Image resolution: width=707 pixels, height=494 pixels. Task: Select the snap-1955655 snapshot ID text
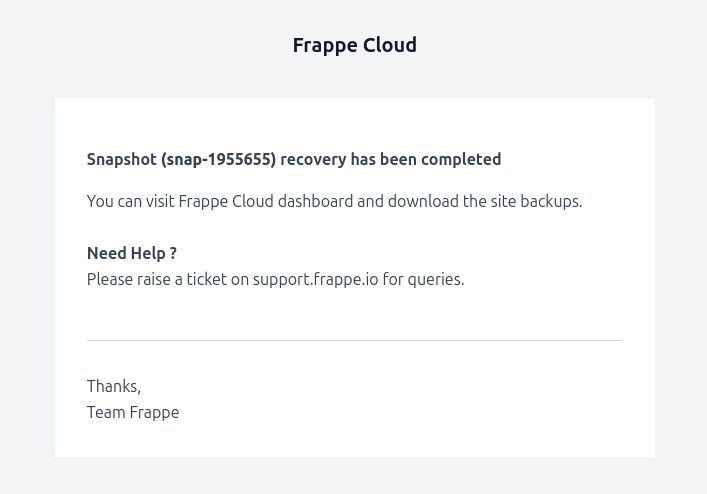[219, 160]
